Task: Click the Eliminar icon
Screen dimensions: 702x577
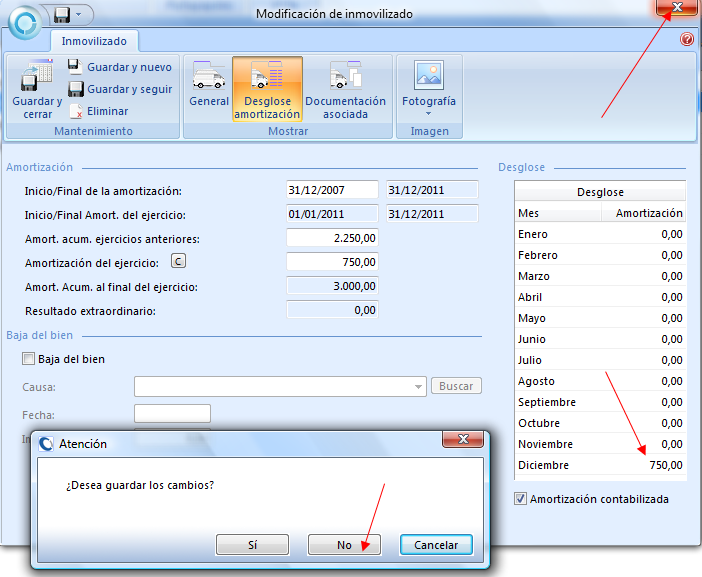Action: tap(75, 111)
